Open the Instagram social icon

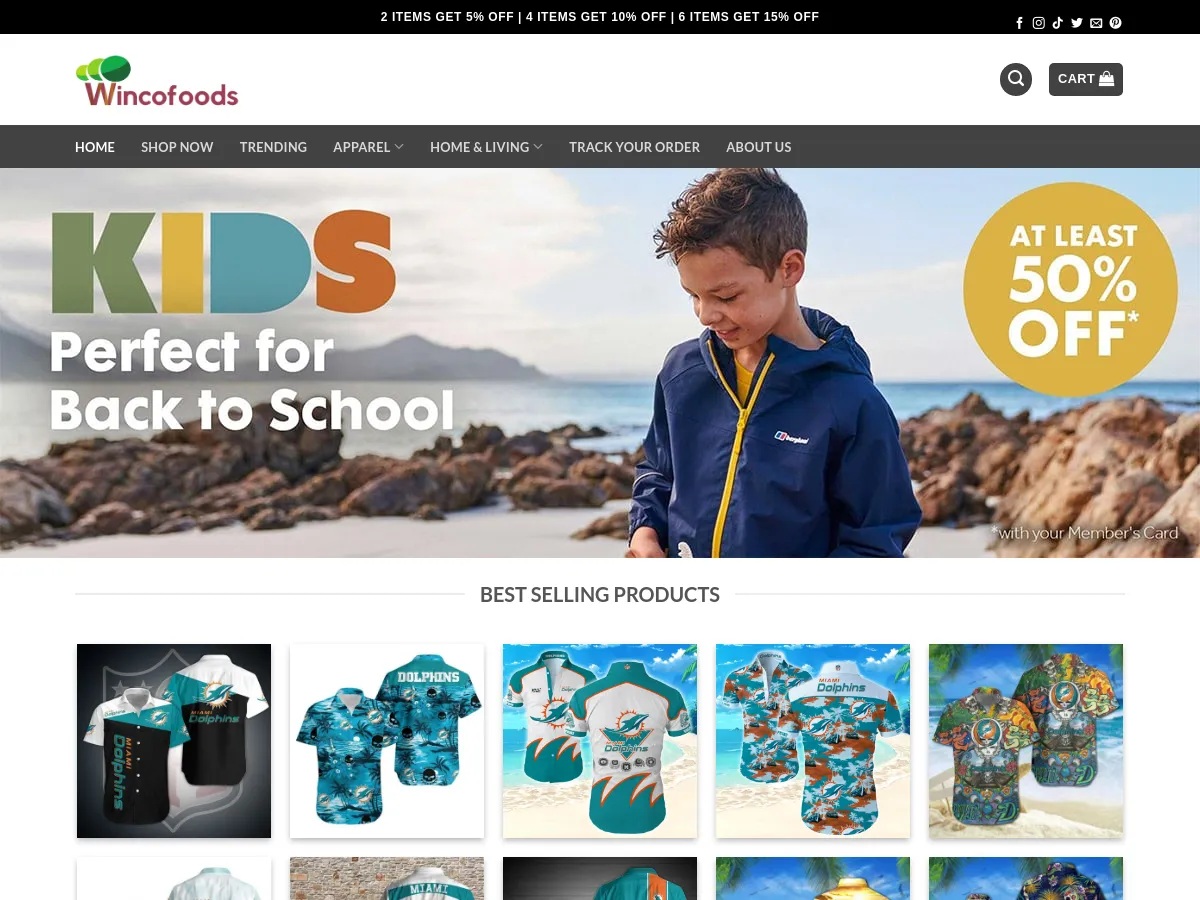coord(1039,23)
